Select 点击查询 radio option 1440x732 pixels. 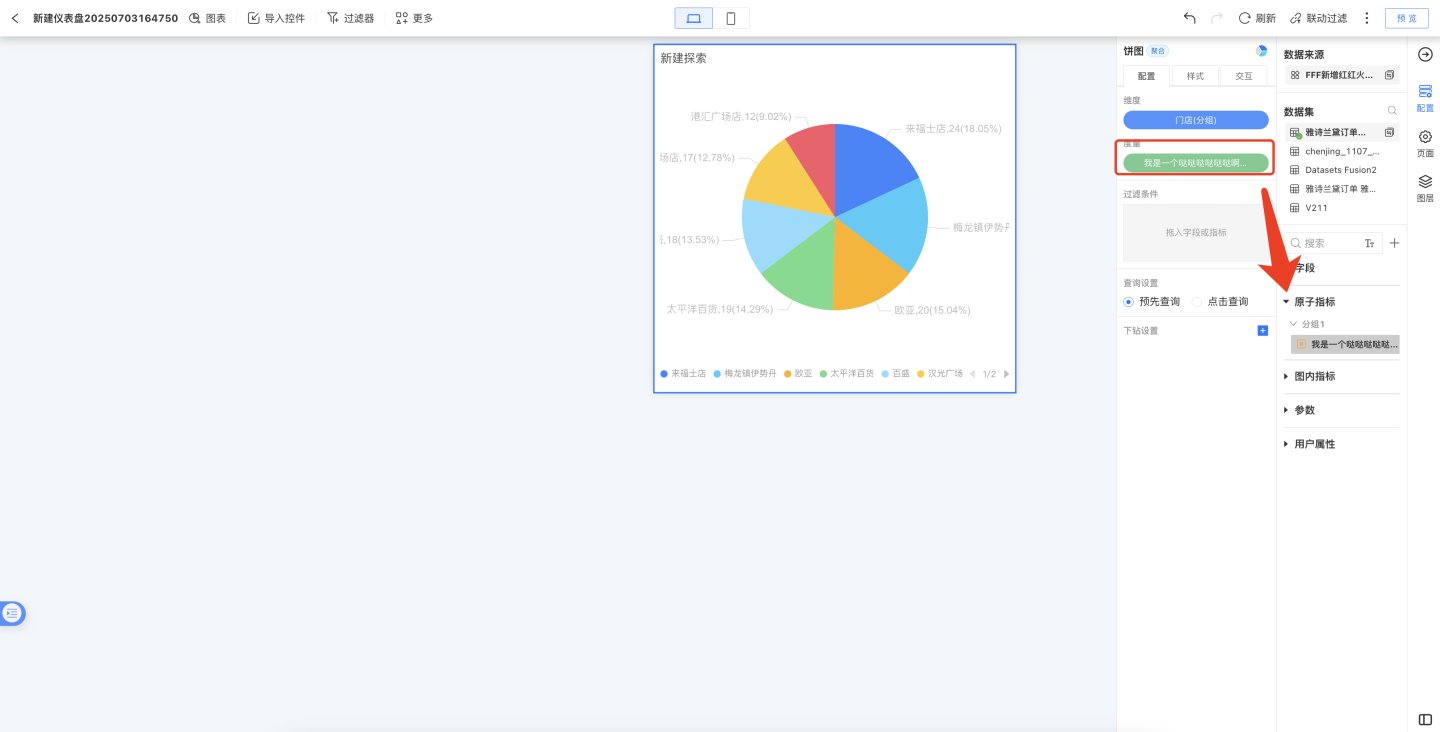(1197, 301)
